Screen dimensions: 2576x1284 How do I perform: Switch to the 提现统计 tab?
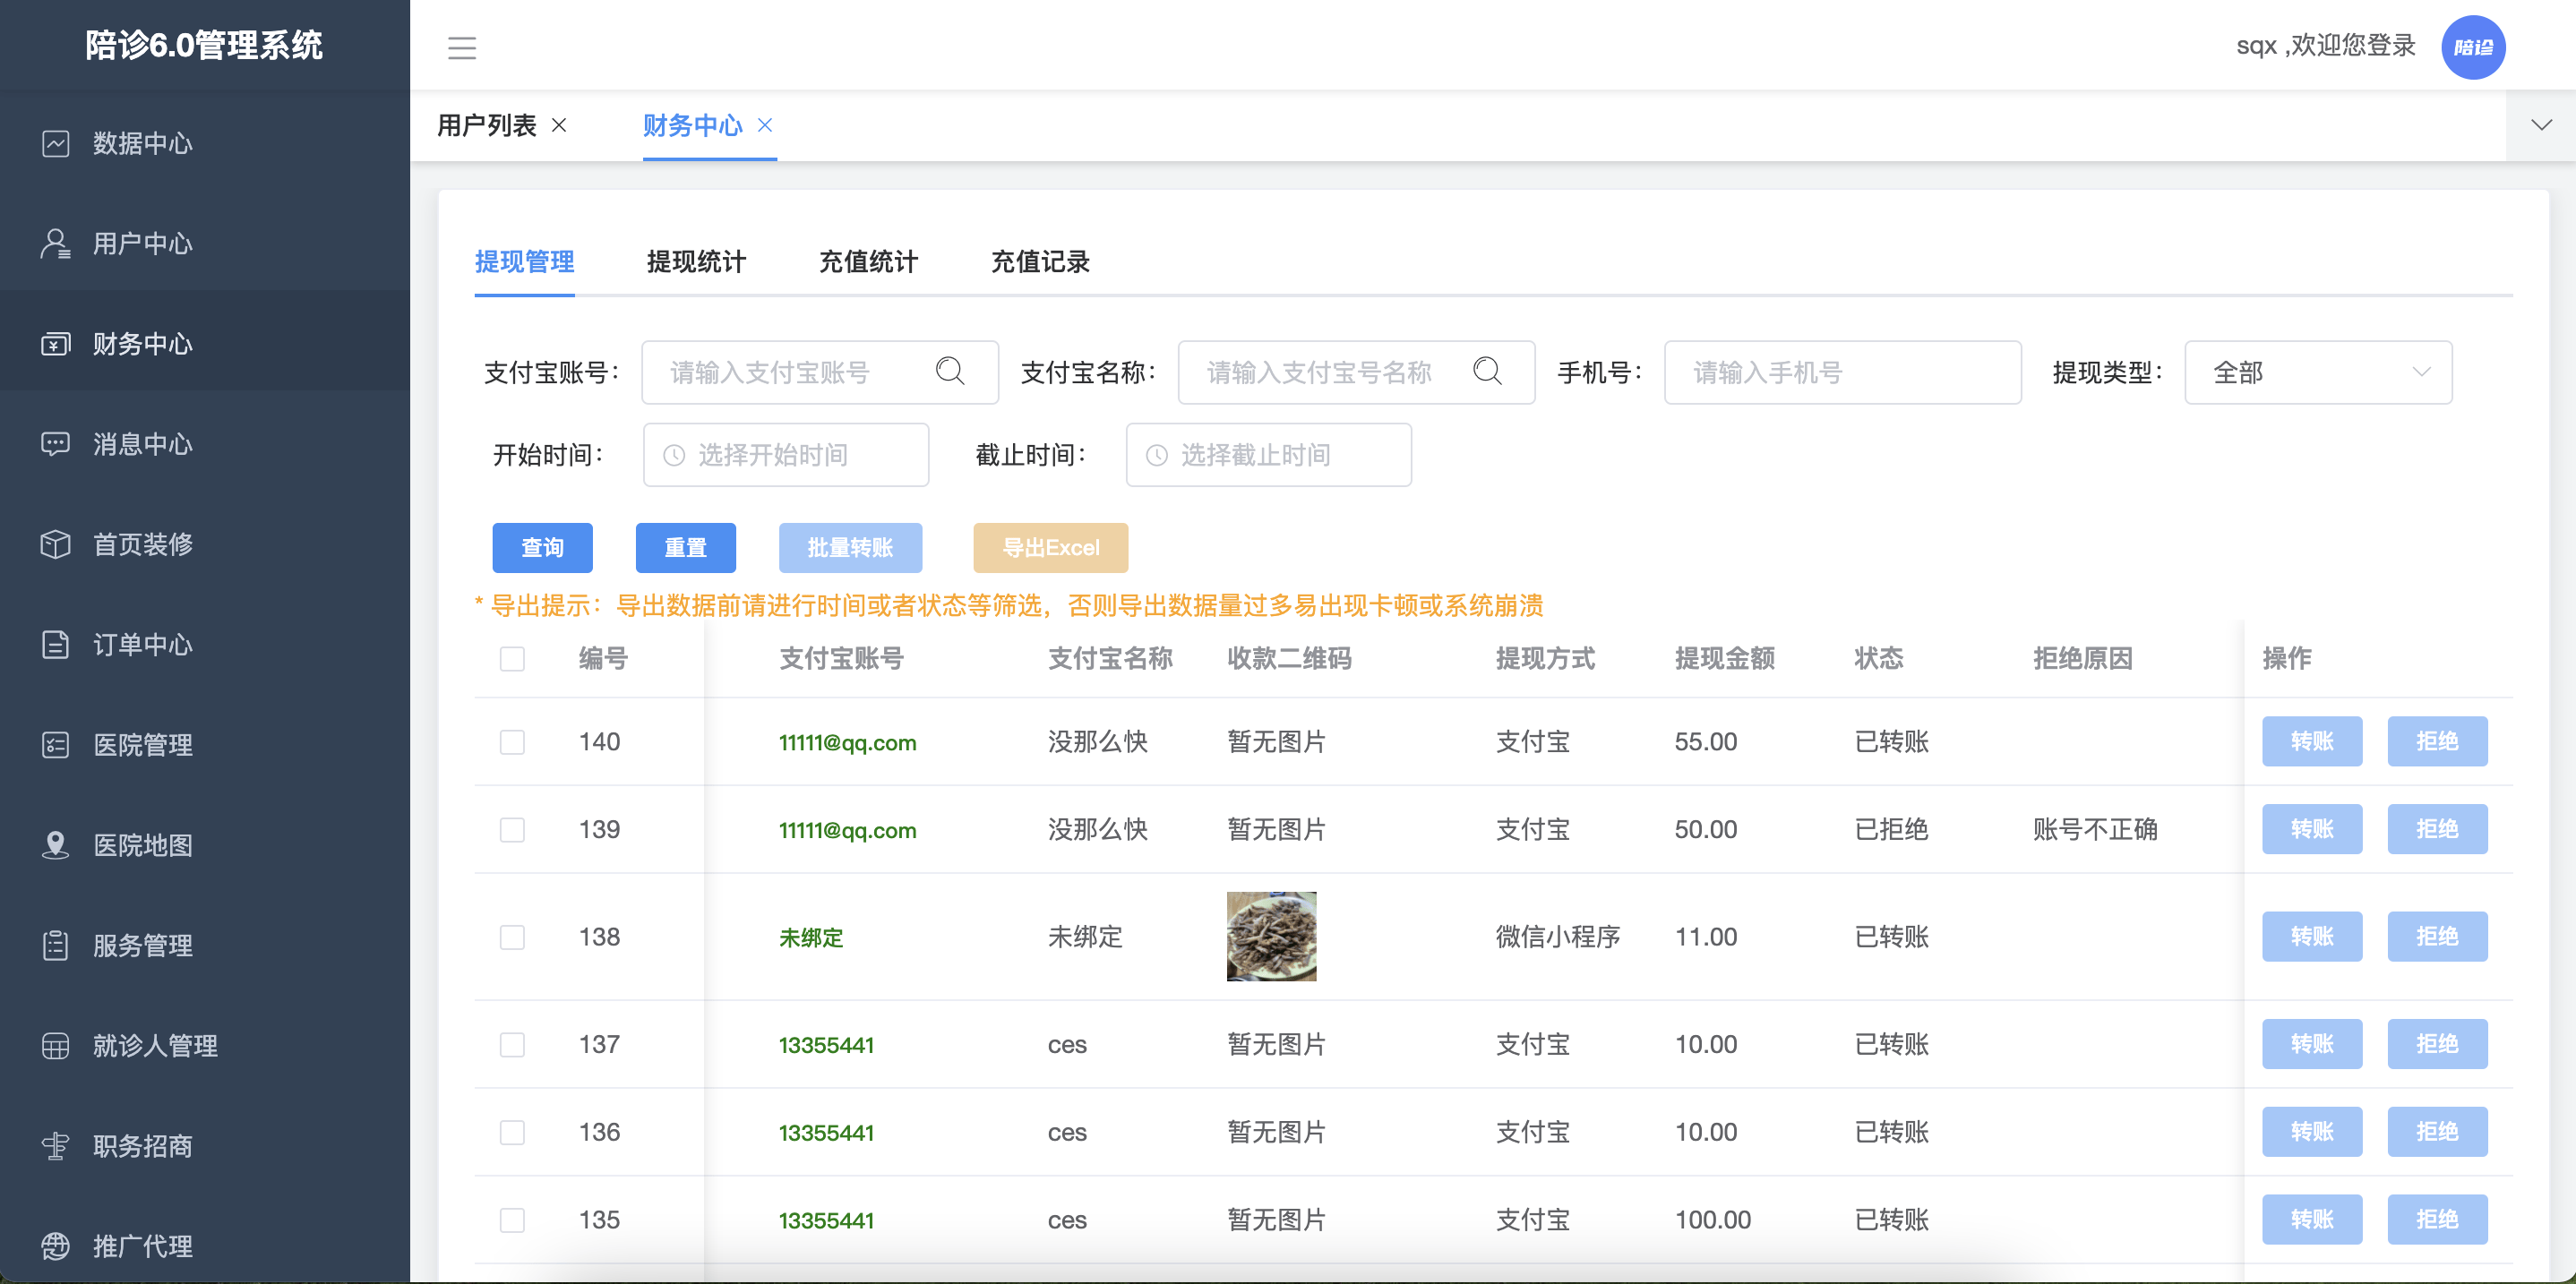(696, 262)
